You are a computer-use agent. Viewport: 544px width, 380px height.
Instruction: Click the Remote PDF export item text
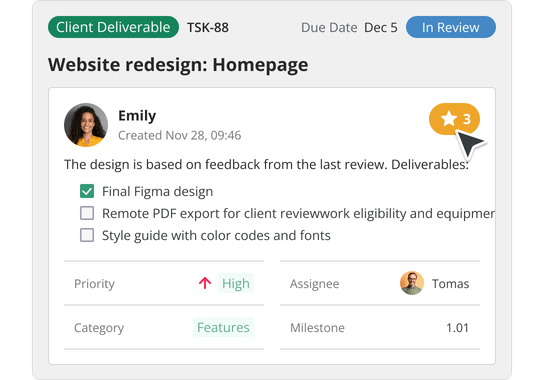click(x=298, y=213)
